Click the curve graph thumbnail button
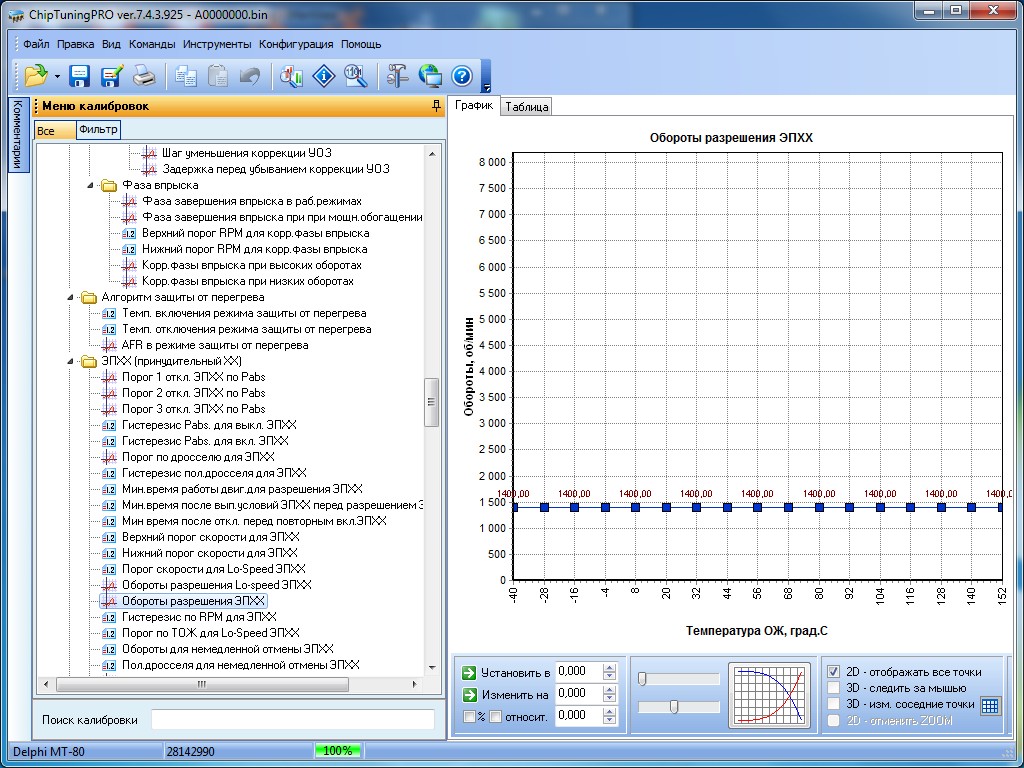Screen dimensions: 1024x768 click(x=769, y=692)
